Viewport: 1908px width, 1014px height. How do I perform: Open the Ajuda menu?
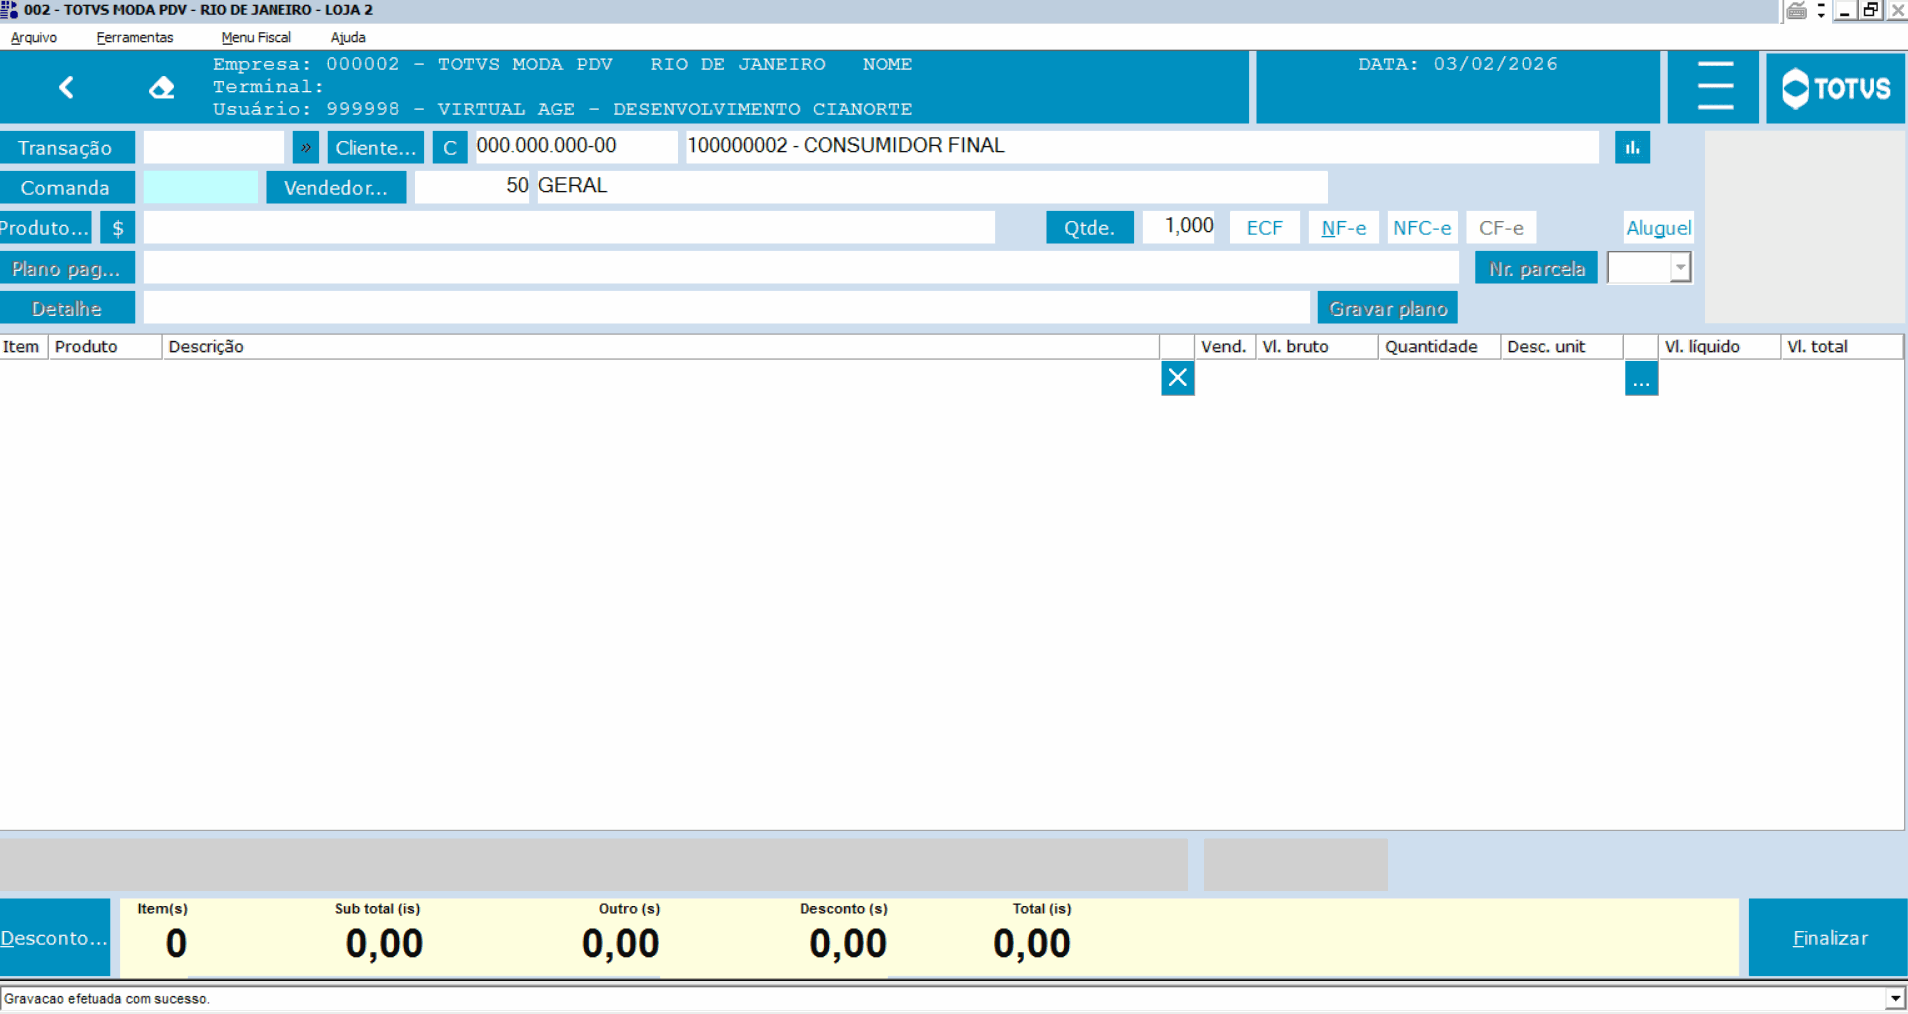(x=348, y=38)
